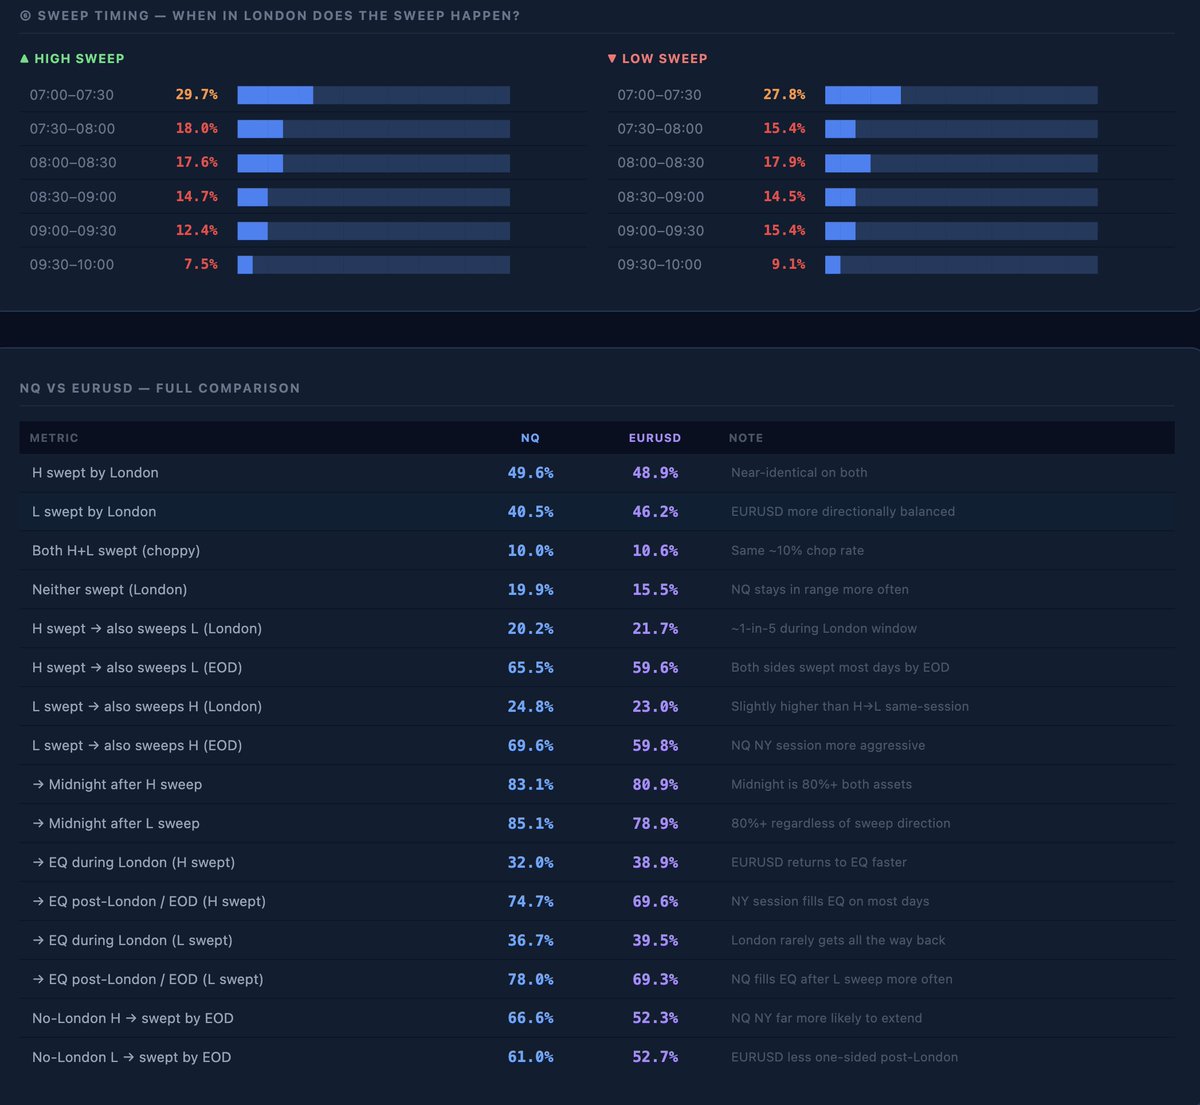Click the Low Sweep 07:00–07:30 progress bar

coord(961,95)
